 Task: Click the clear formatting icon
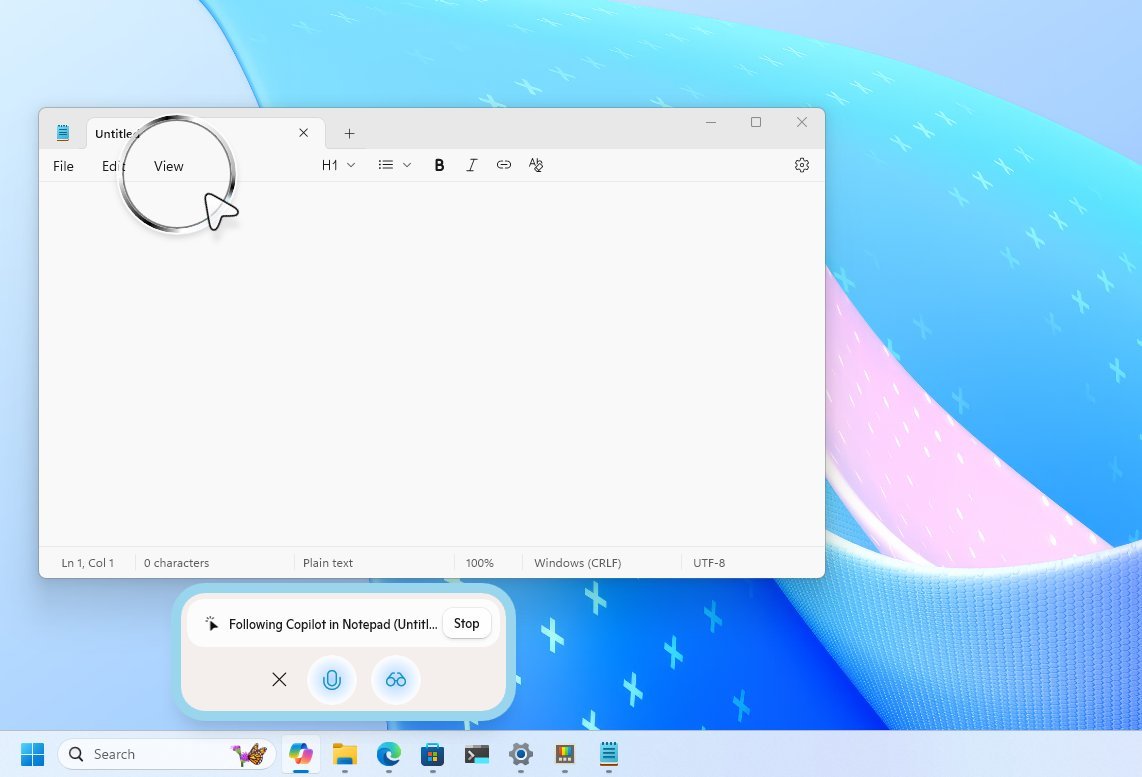[x=536, y=165]
